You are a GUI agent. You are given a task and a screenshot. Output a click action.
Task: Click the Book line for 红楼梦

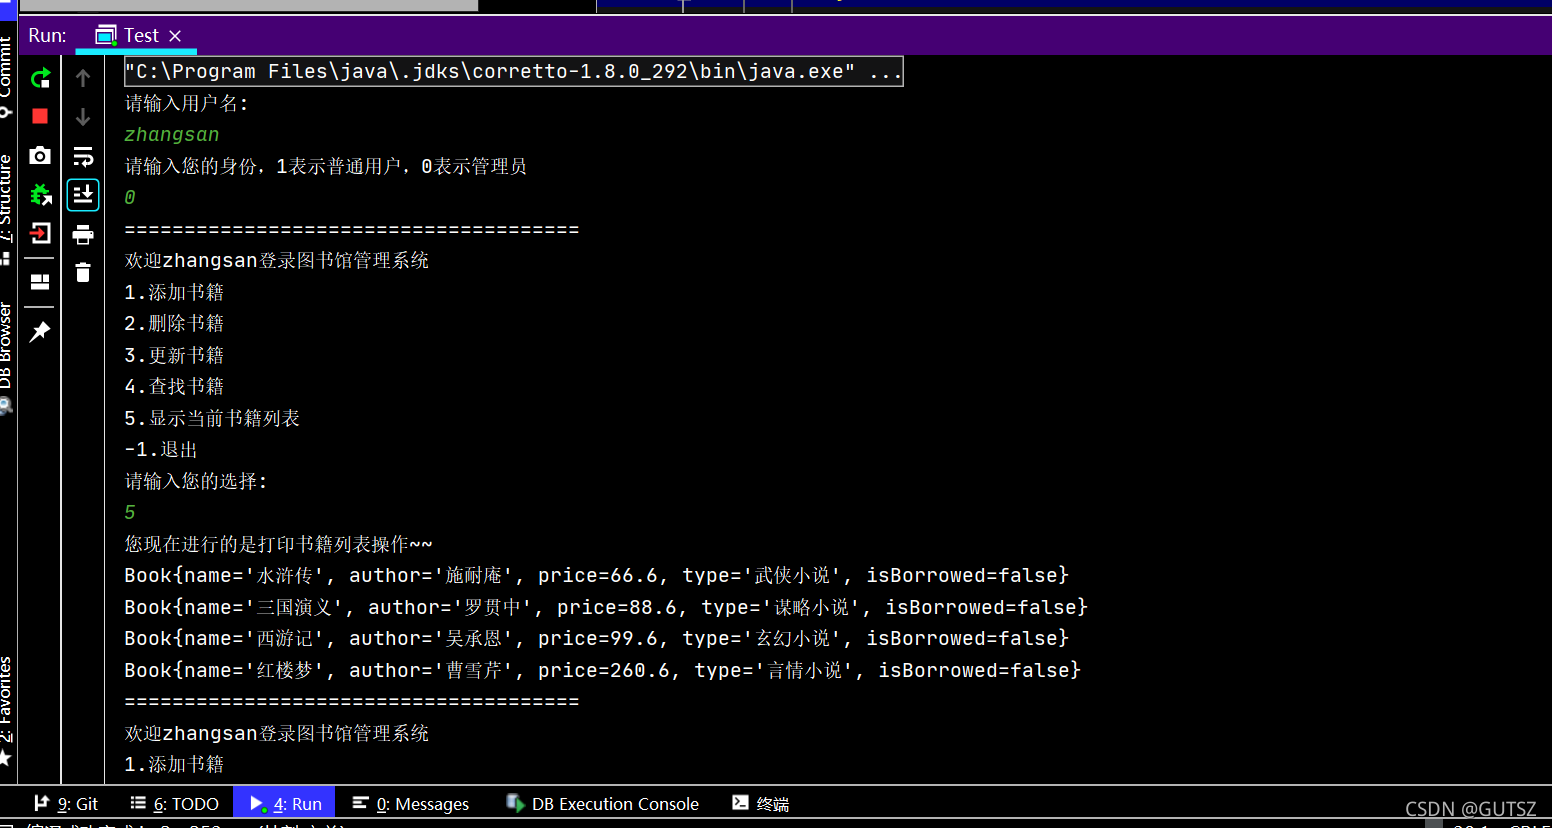603,670
